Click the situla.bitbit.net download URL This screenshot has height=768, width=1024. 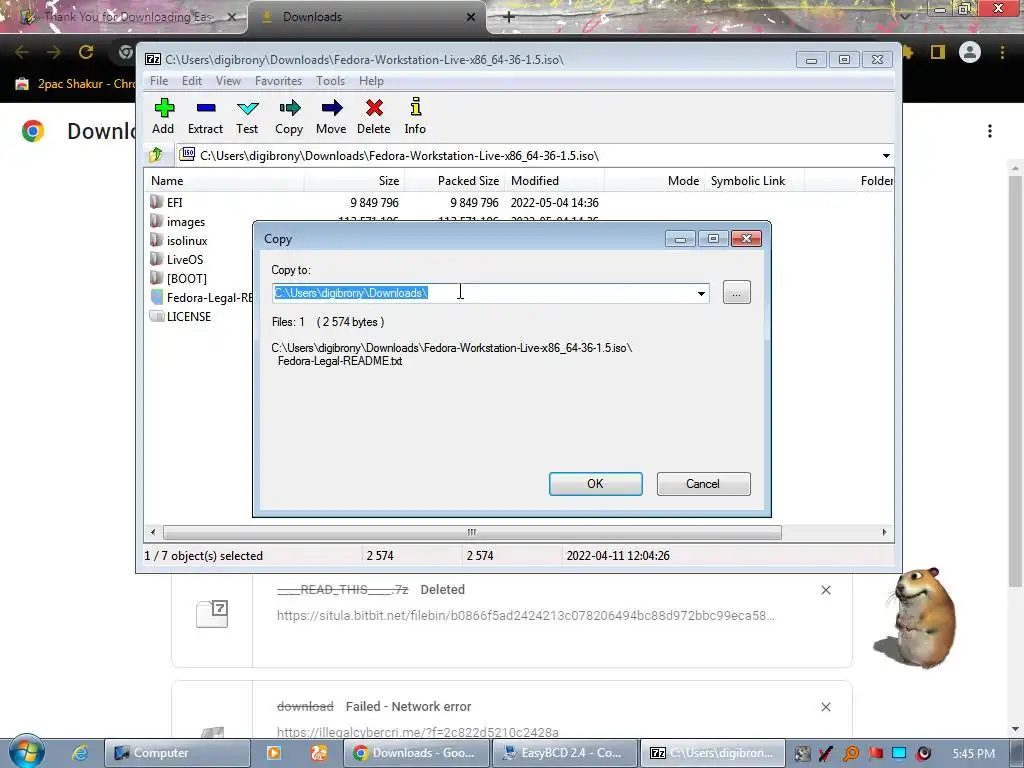point(526,616)
